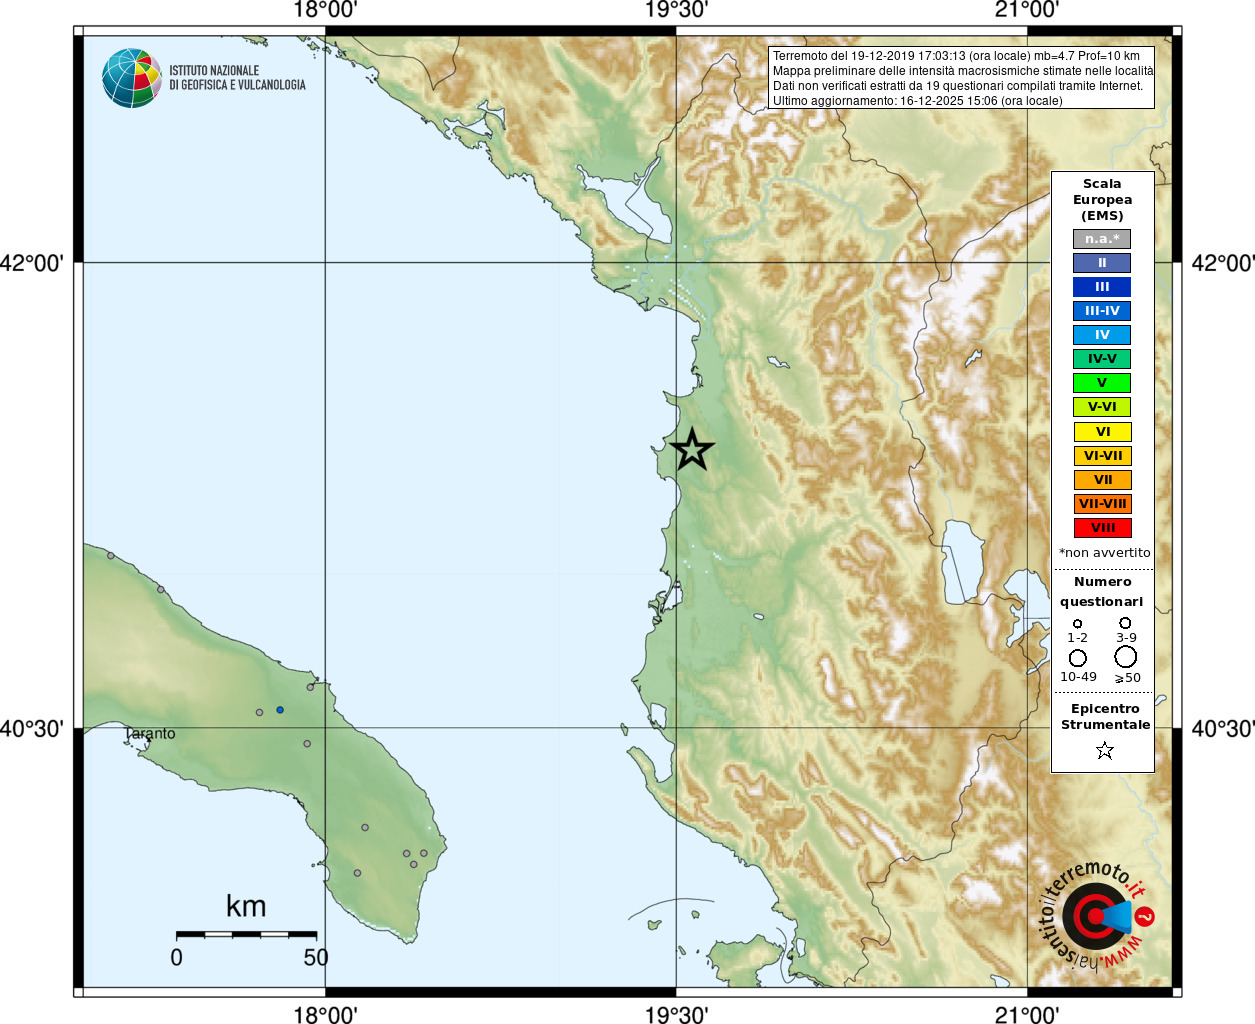This screenshot has height=1024, width=1255.
Task: Click the 3-9 questionnaire circle in the legend
Action: click(1126, 623)
